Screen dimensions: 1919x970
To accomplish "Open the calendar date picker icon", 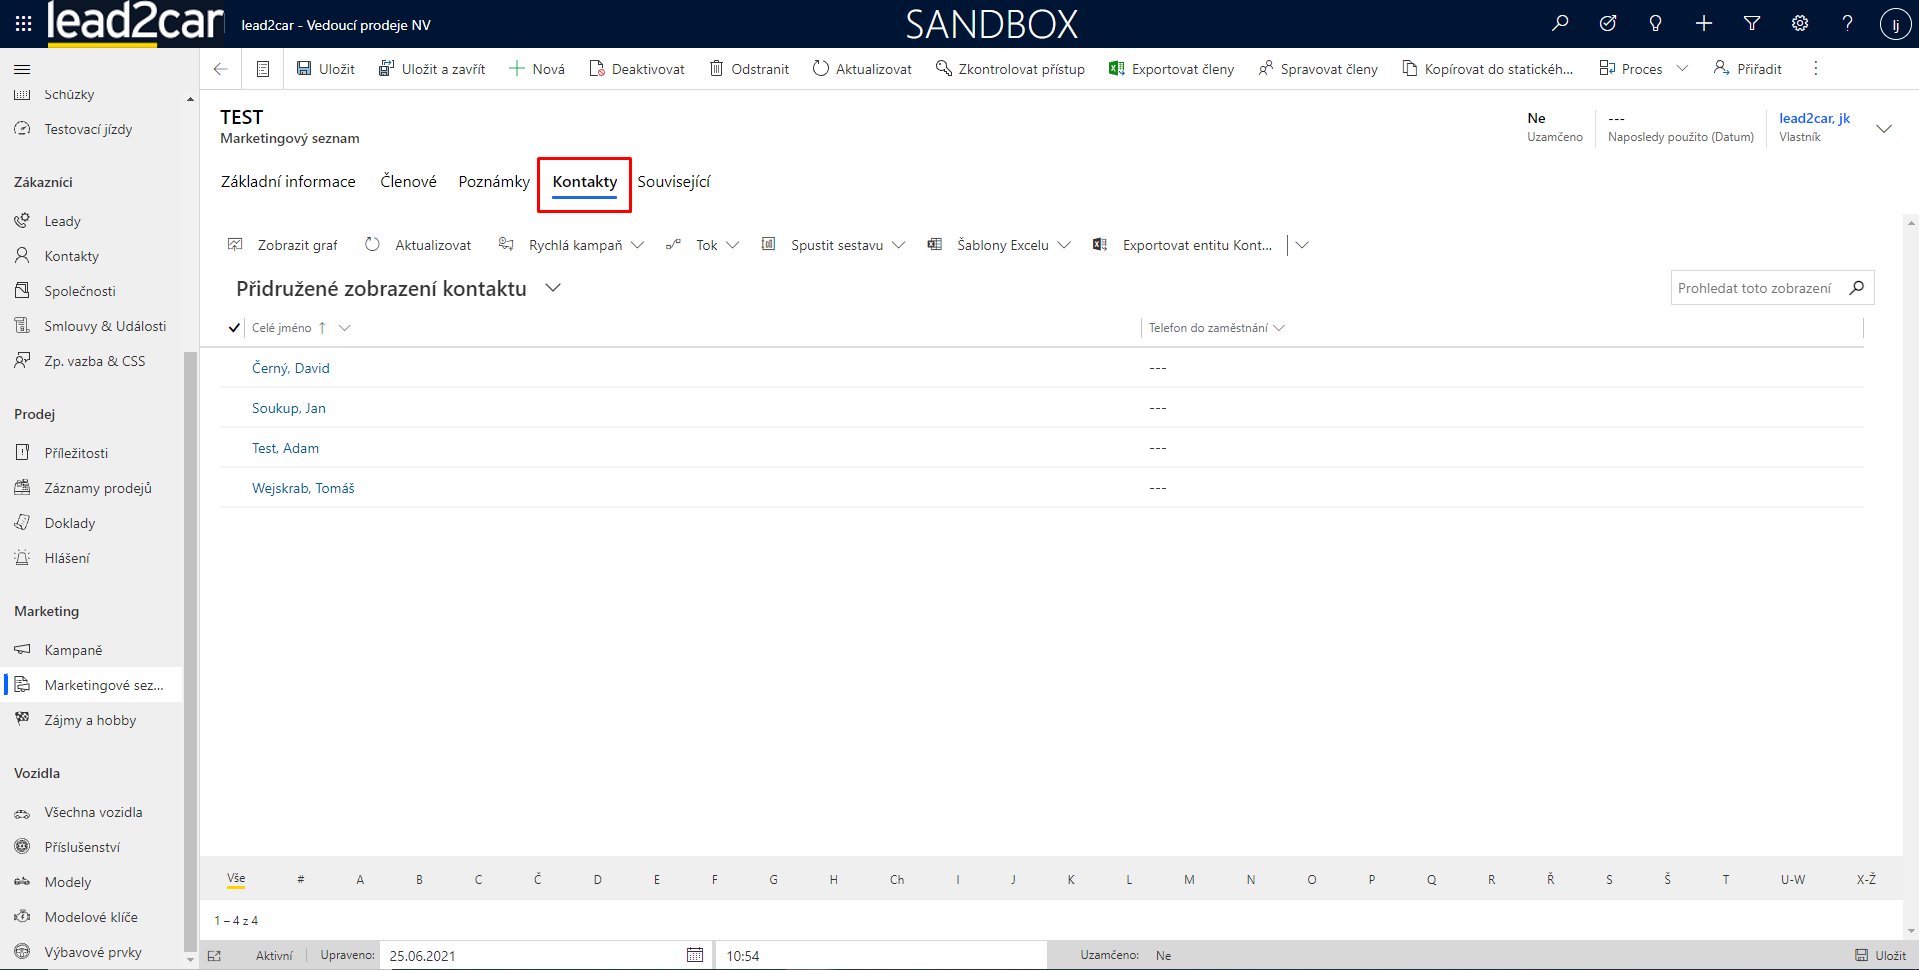I will coord(695,955).
